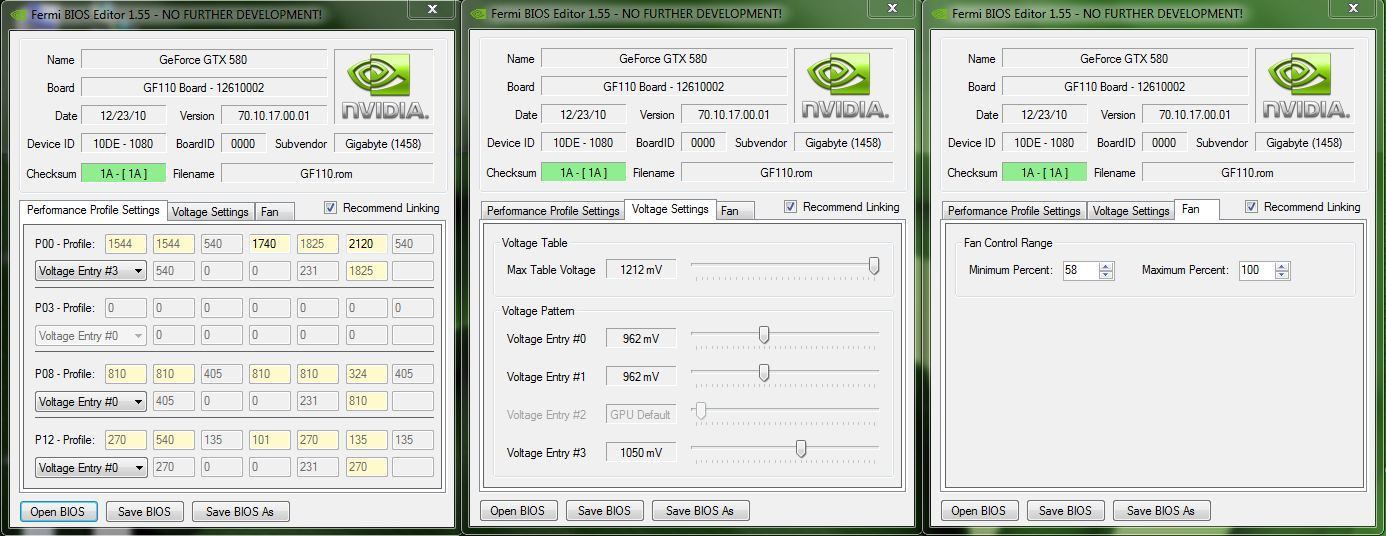The width and height of the screenshot is (1386, 536).
Task: Toggle Recommend Linking in right window
Action: pyautogui.click(x=1252, y=207)
